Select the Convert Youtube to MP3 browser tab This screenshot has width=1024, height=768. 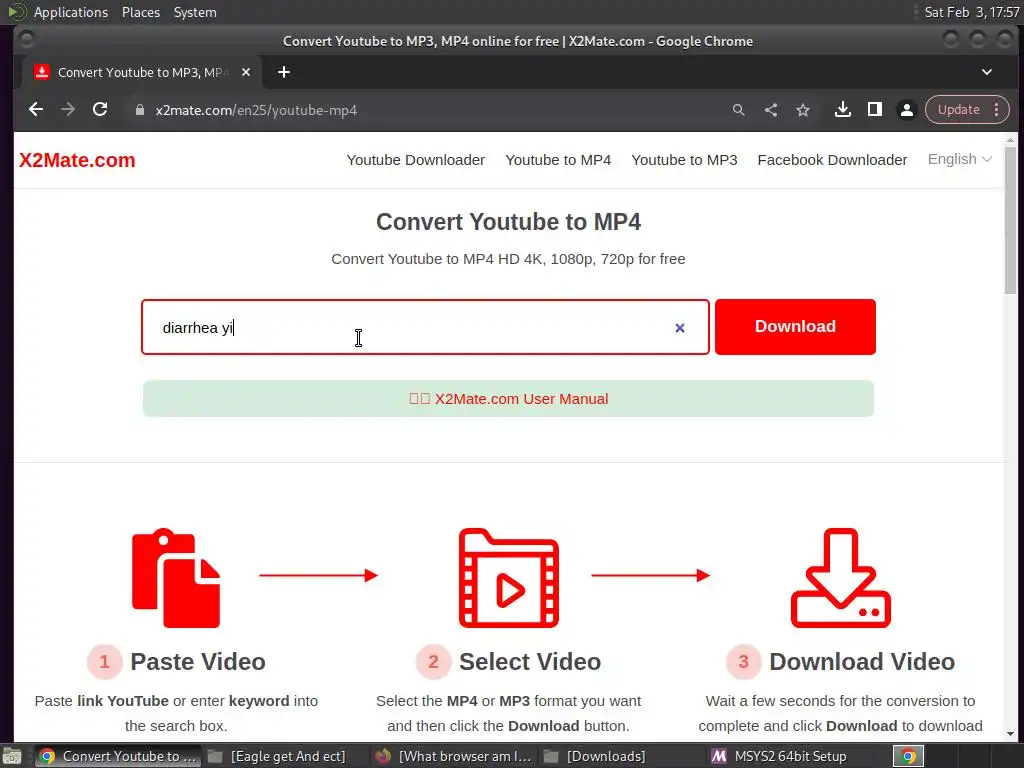tap(140, 72)
